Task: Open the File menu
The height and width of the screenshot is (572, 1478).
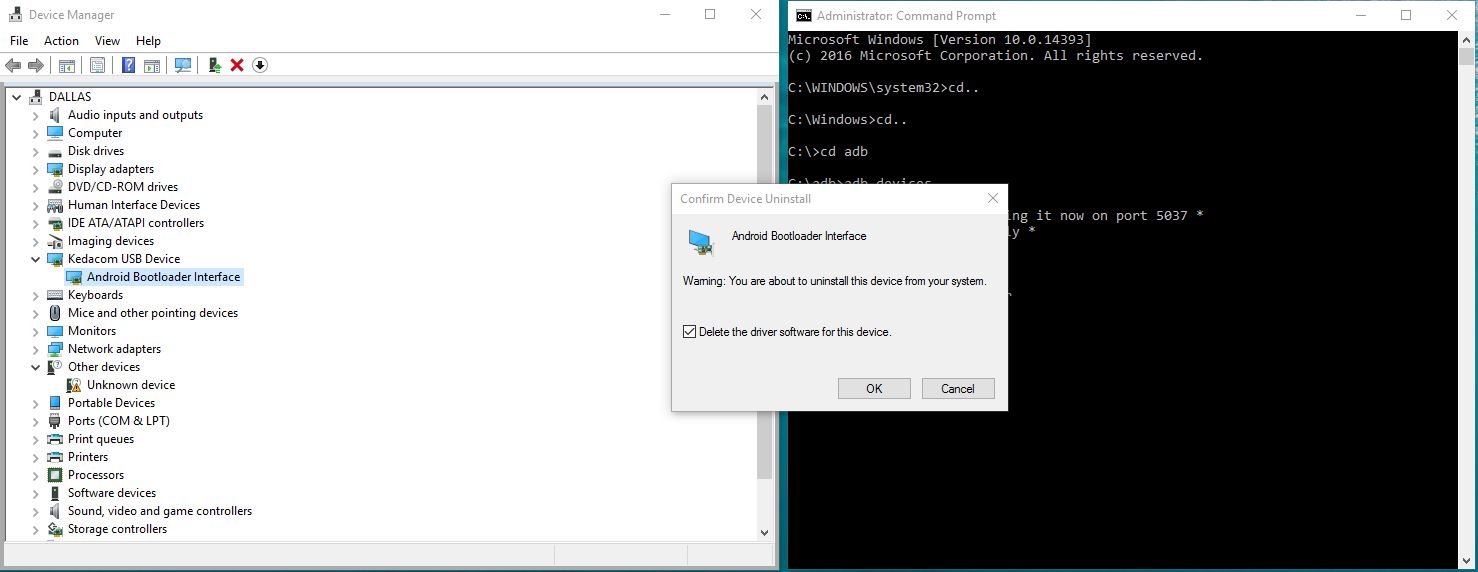Action: (19, 41)
